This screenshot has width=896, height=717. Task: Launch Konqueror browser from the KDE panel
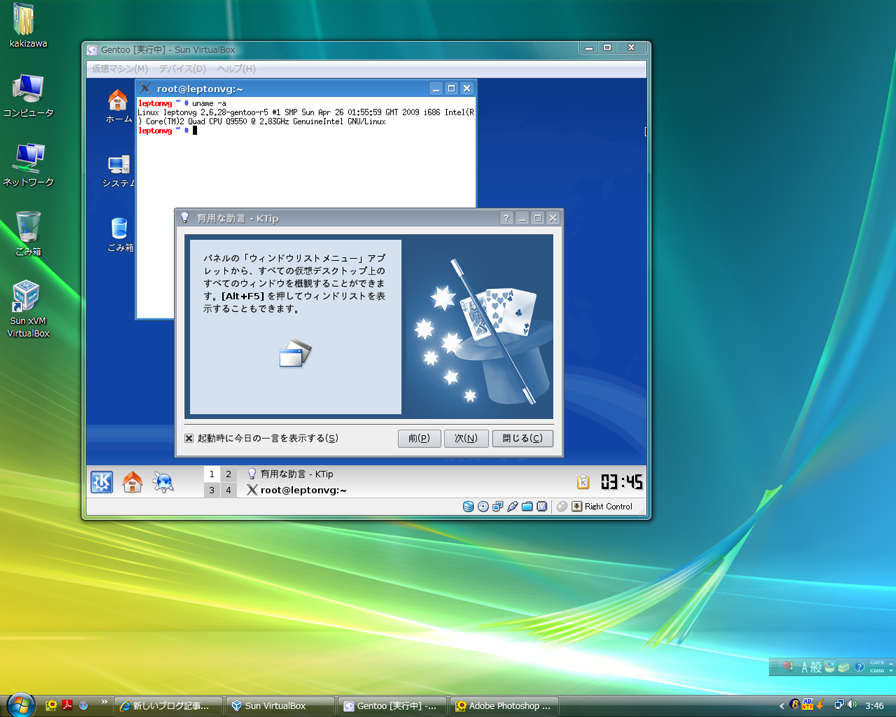163,482
